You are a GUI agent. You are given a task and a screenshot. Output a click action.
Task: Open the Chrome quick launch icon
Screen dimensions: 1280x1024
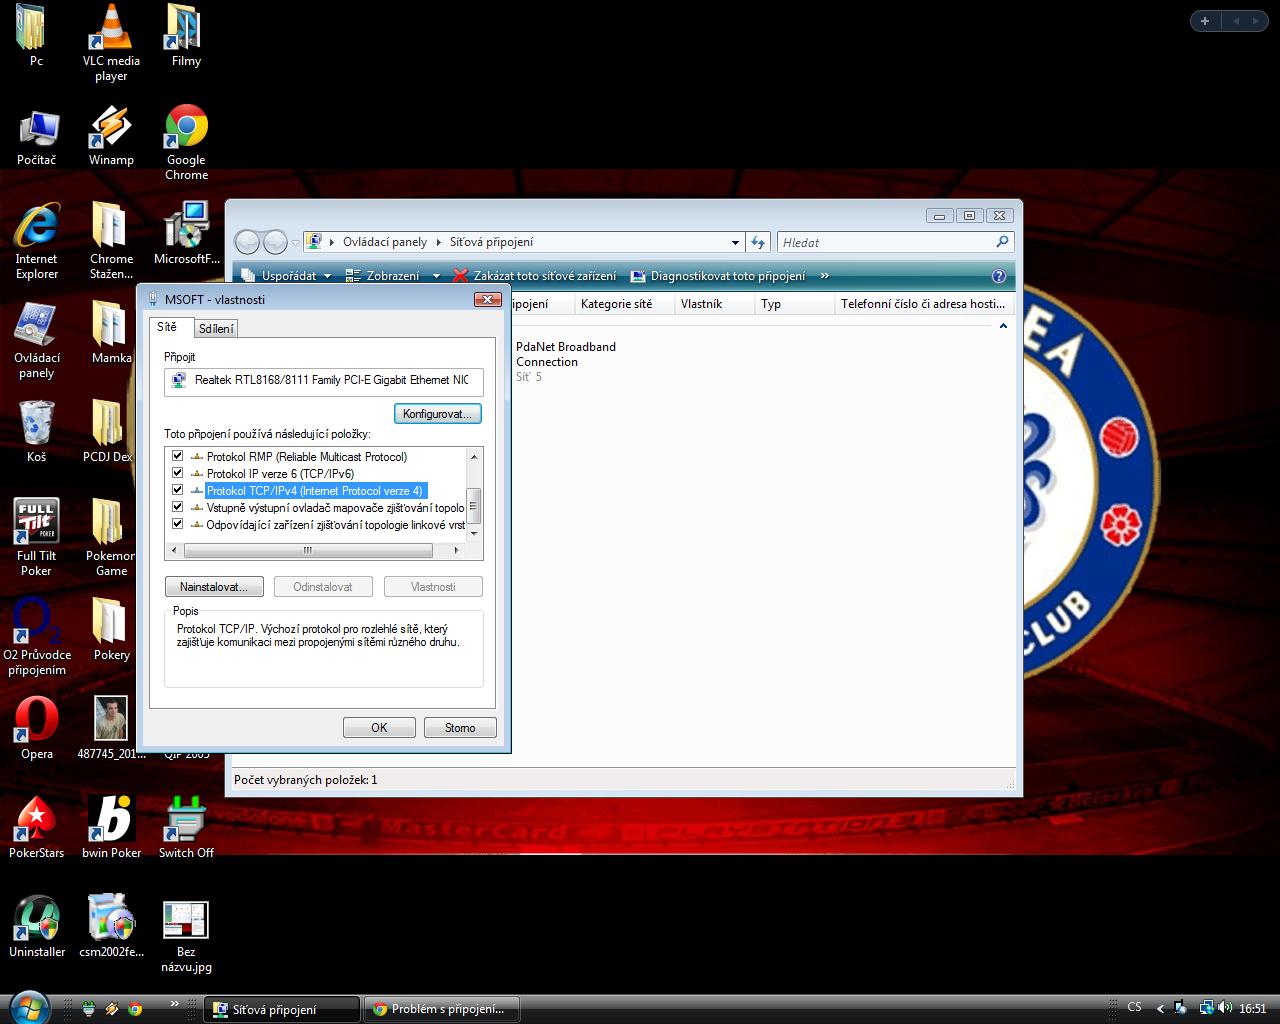135,1009
